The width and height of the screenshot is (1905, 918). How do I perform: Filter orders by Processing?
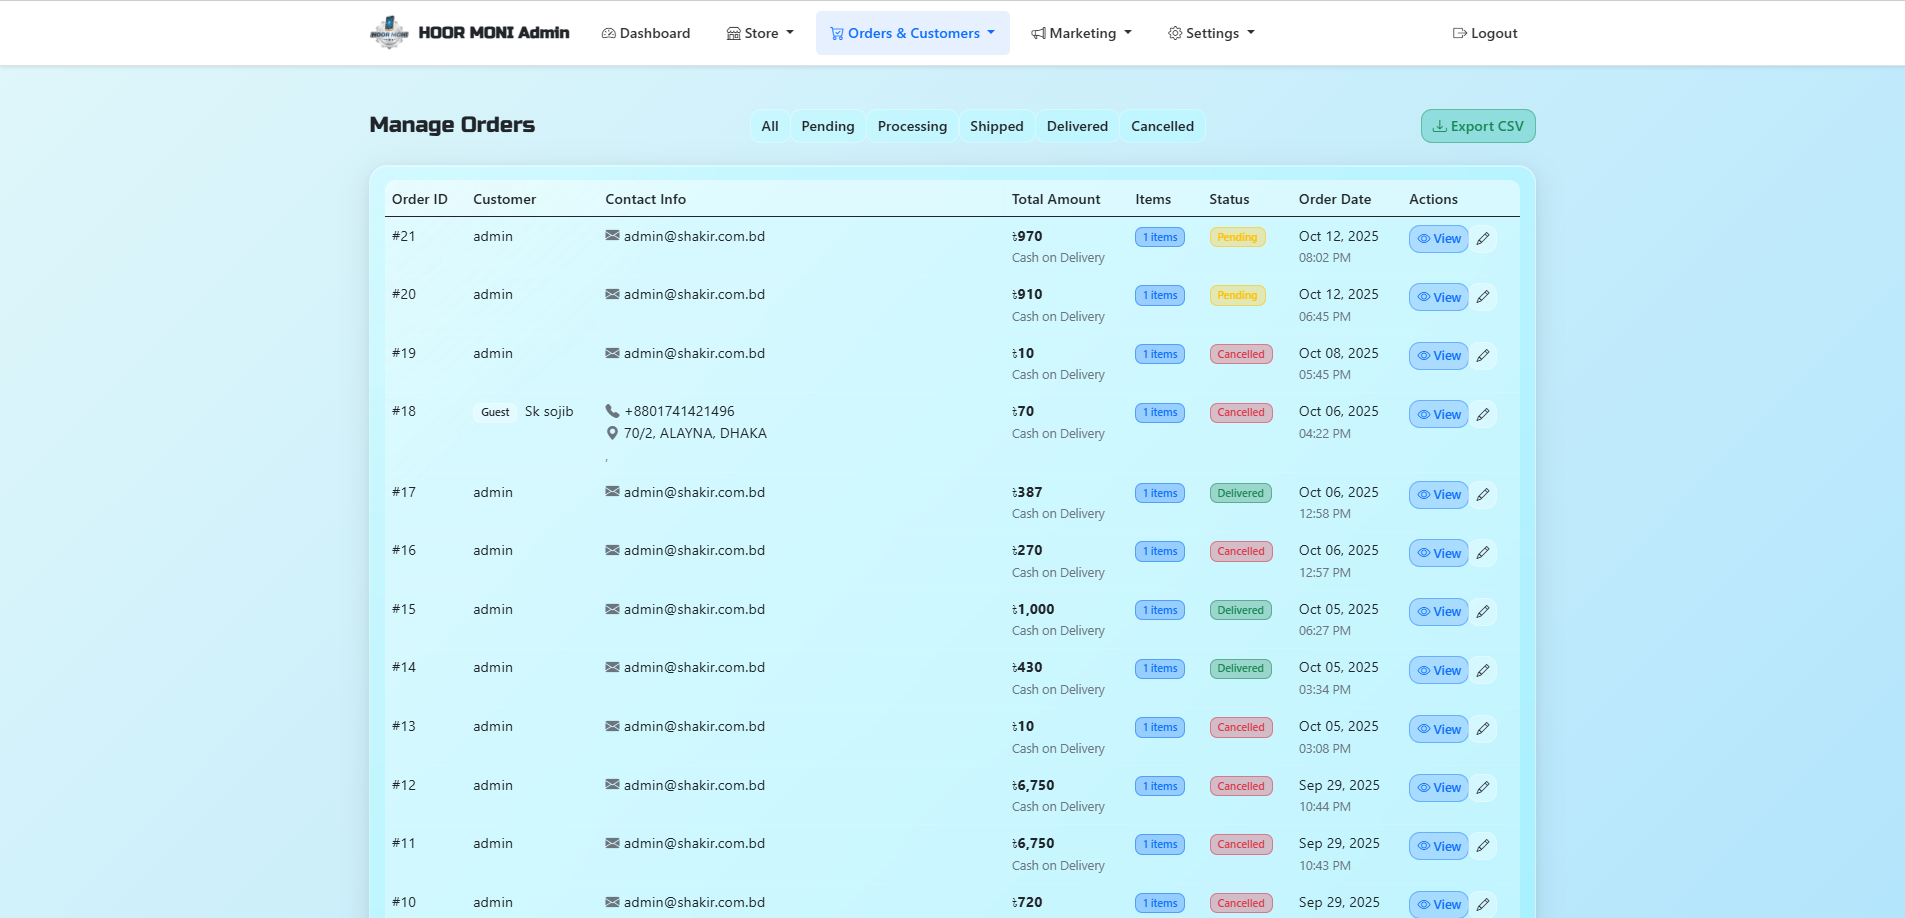click(912, 126)
